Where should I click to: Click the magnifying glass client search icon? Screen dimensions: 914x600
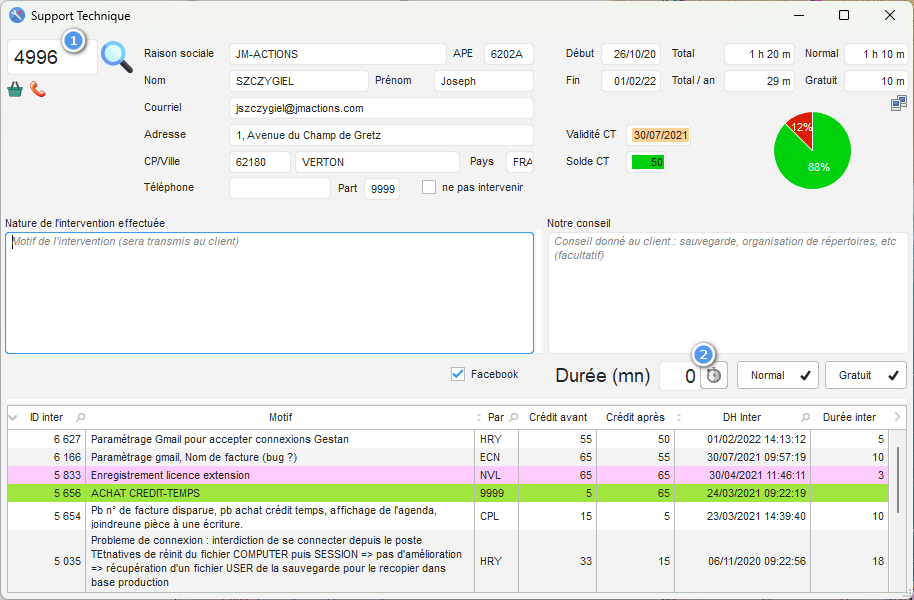click(x=117, y=58)
